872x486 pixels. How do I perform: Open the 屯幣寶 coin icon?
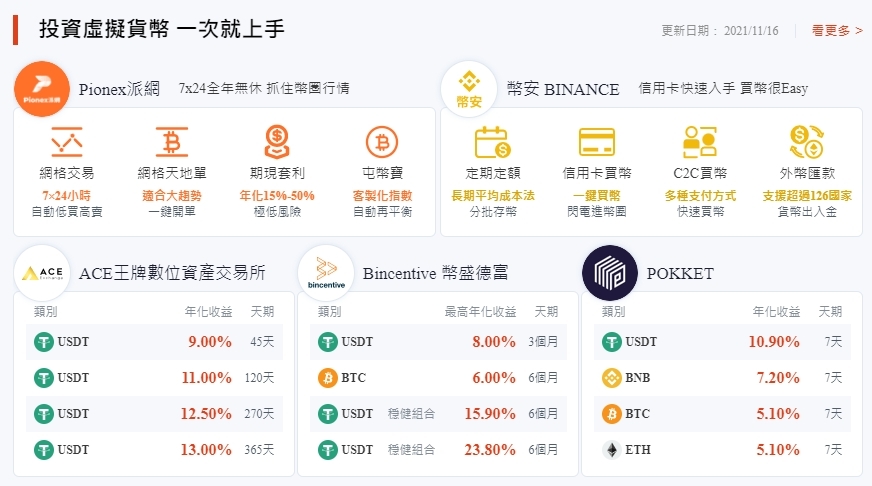(382, 141)
